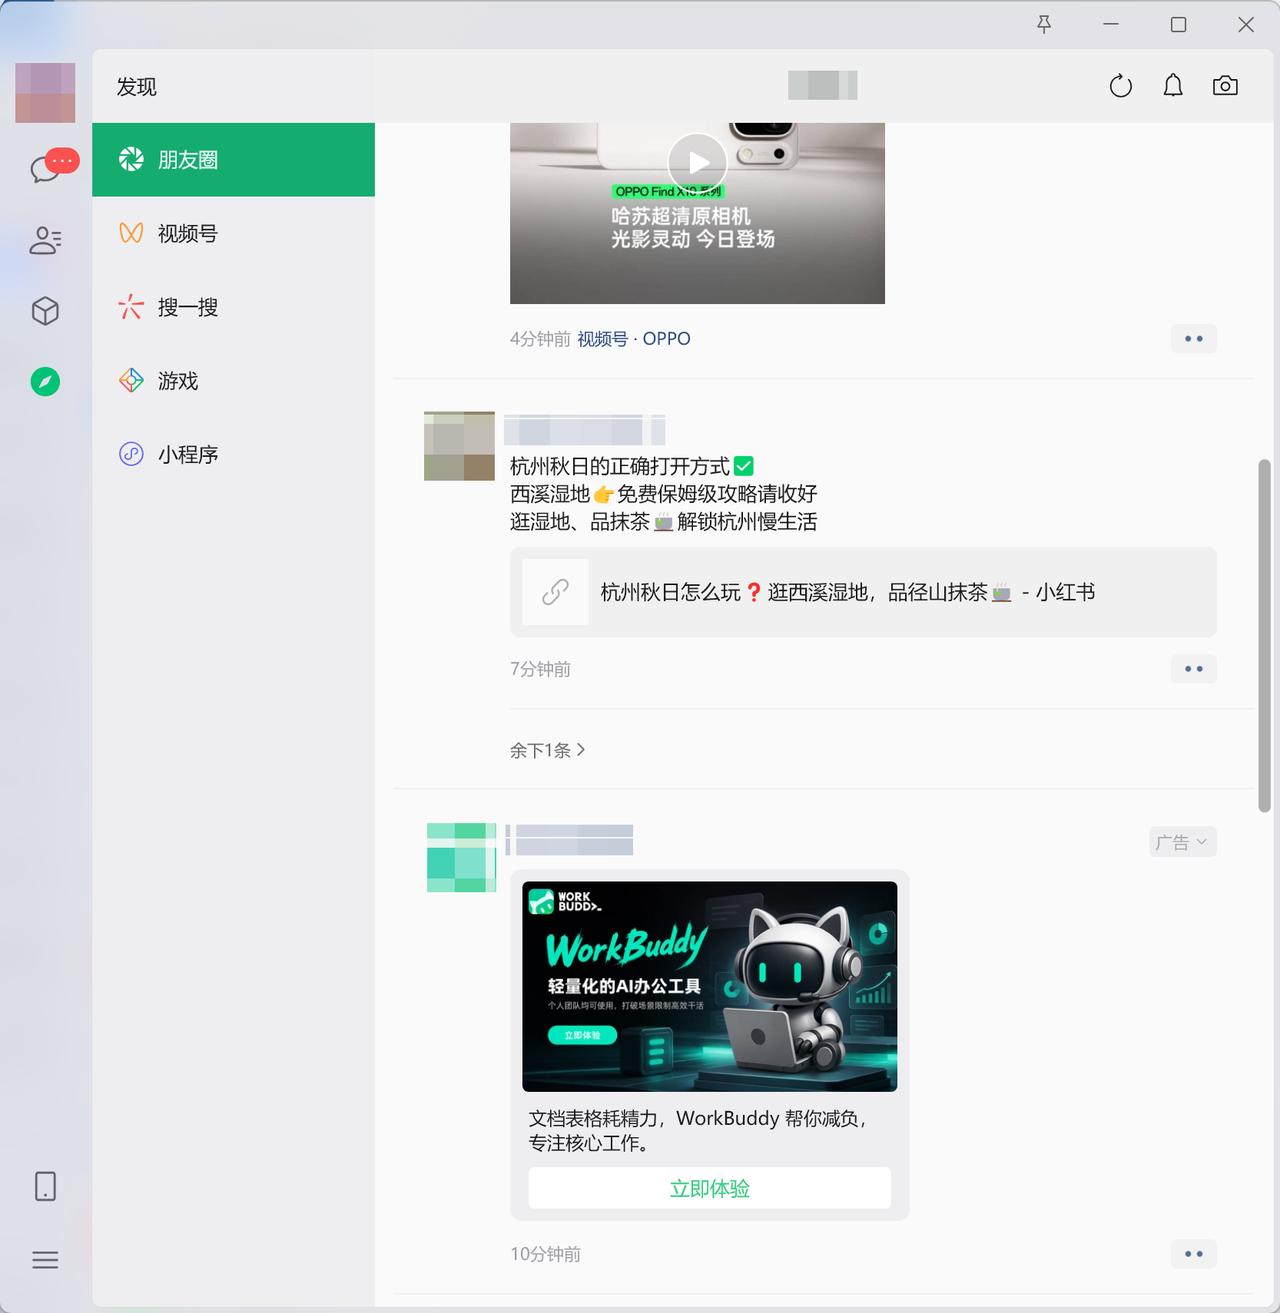Open 游戏 in the Discover list

[233, 381]
